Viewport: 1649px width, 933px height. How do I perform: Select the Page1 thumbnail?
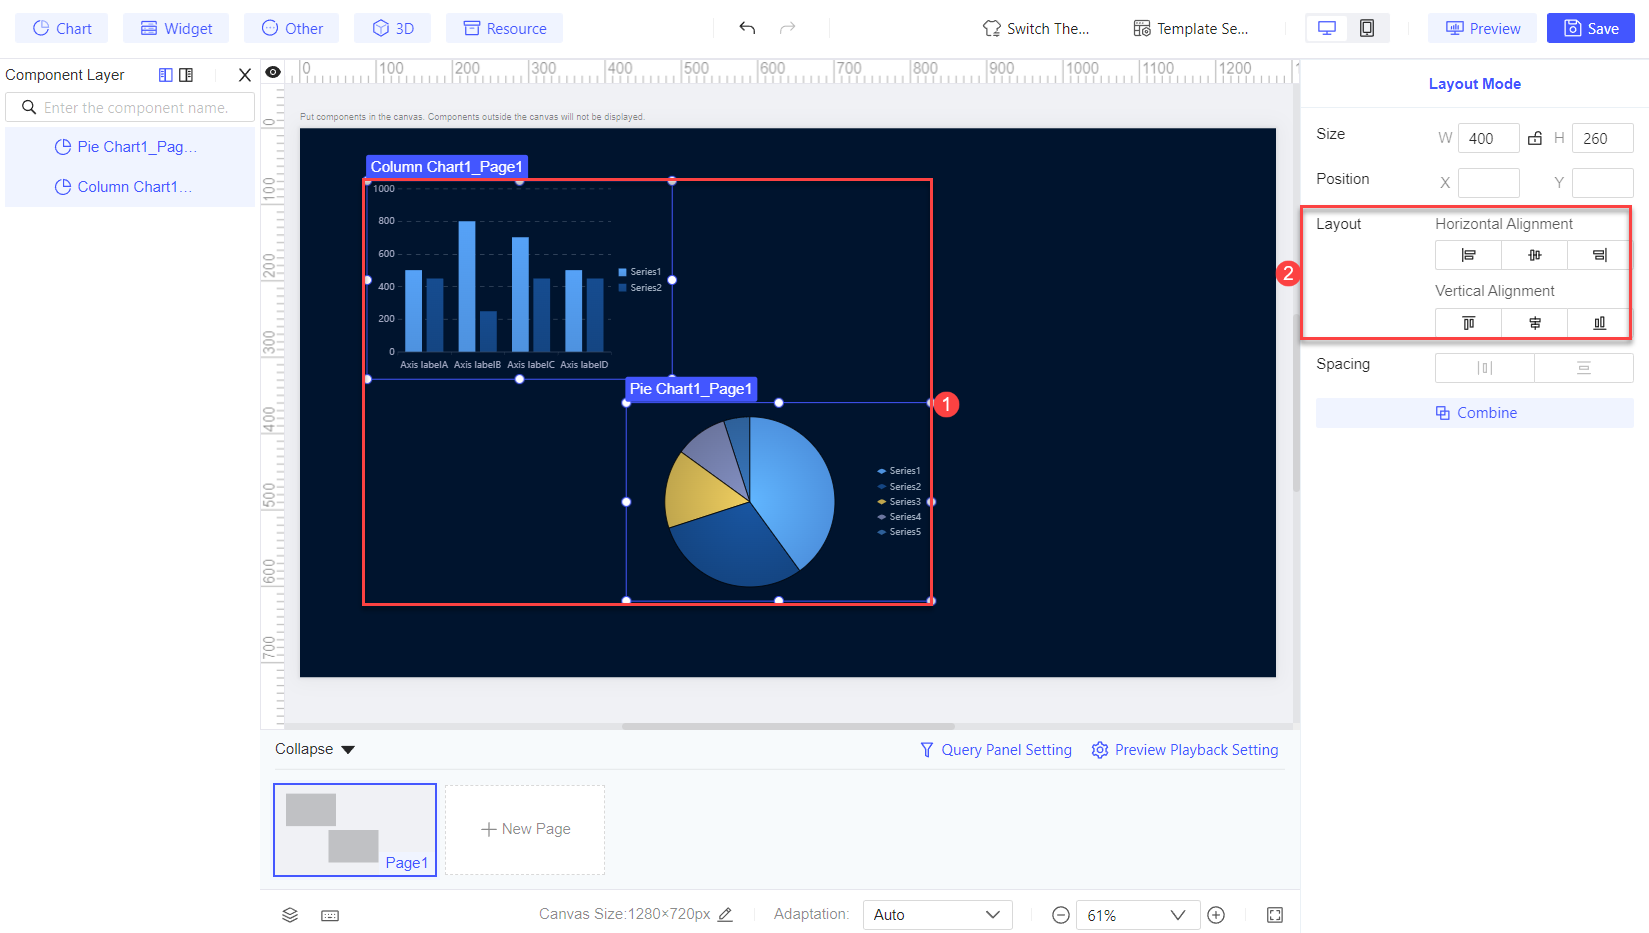[355, 830]
